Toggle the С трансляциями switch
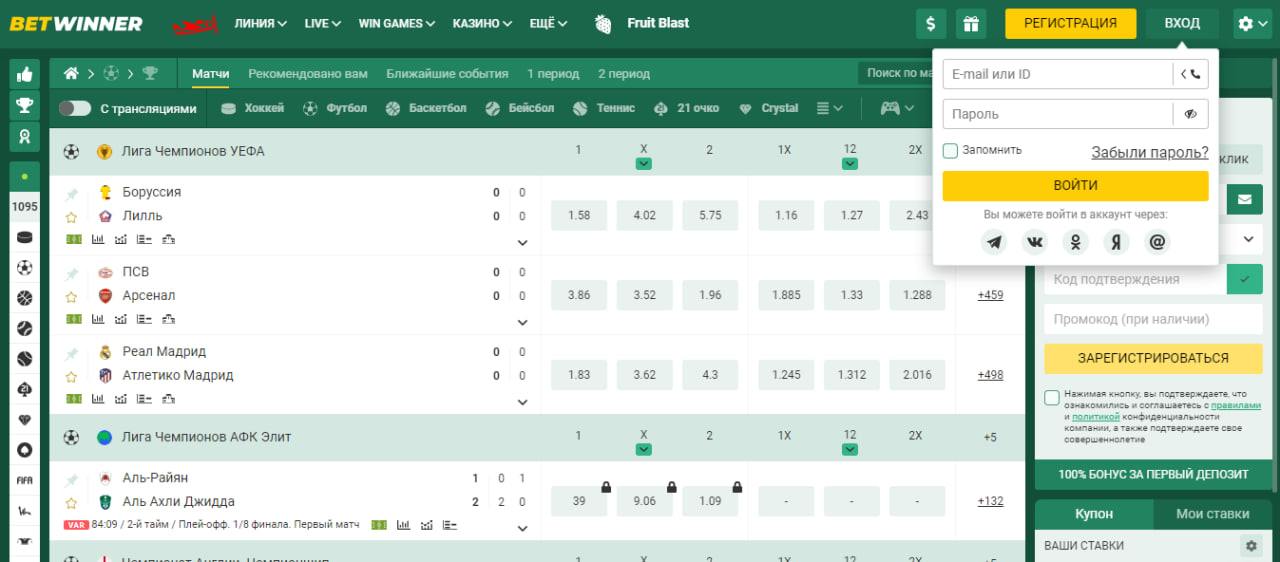1280x562 pixels. point(75,109)
